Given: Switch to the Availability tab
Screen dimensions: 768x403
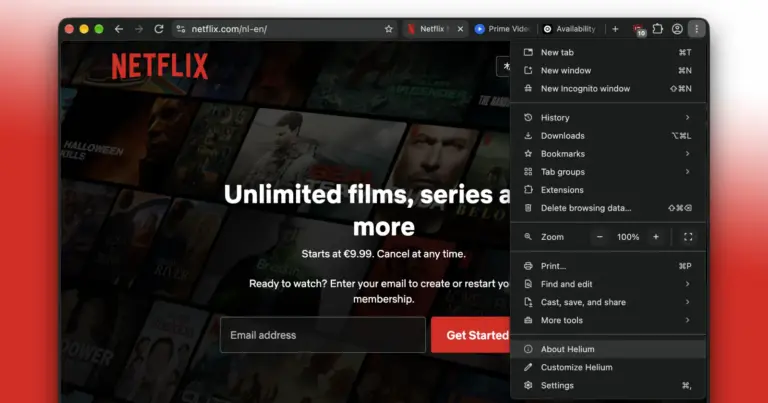Looking at the screenshot, I should 569,29.
